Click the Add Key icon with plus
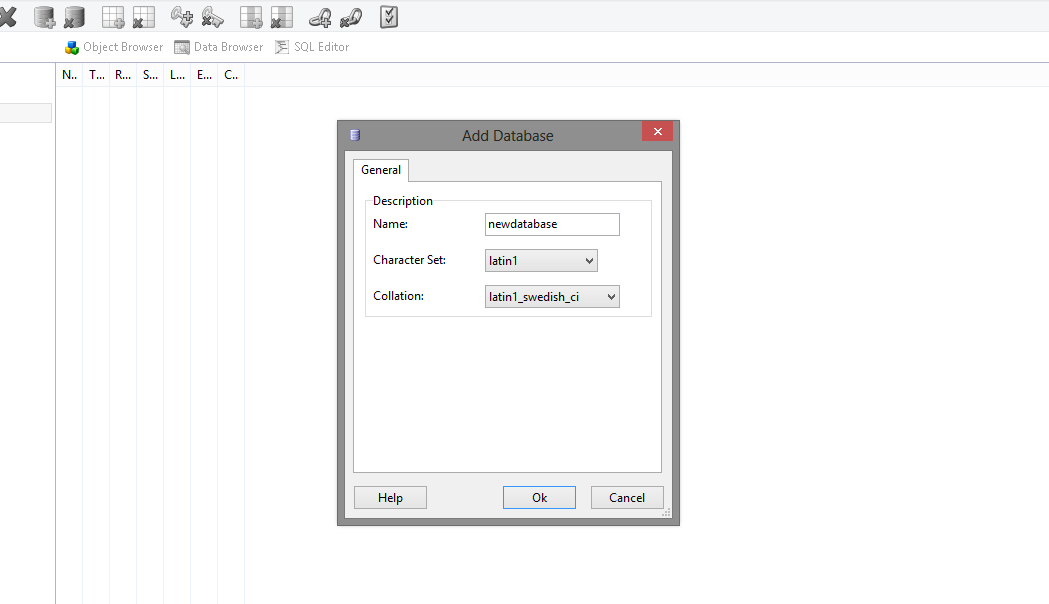Image resolution: width=1049 pixels, height=604 pixels. (182, 17)
